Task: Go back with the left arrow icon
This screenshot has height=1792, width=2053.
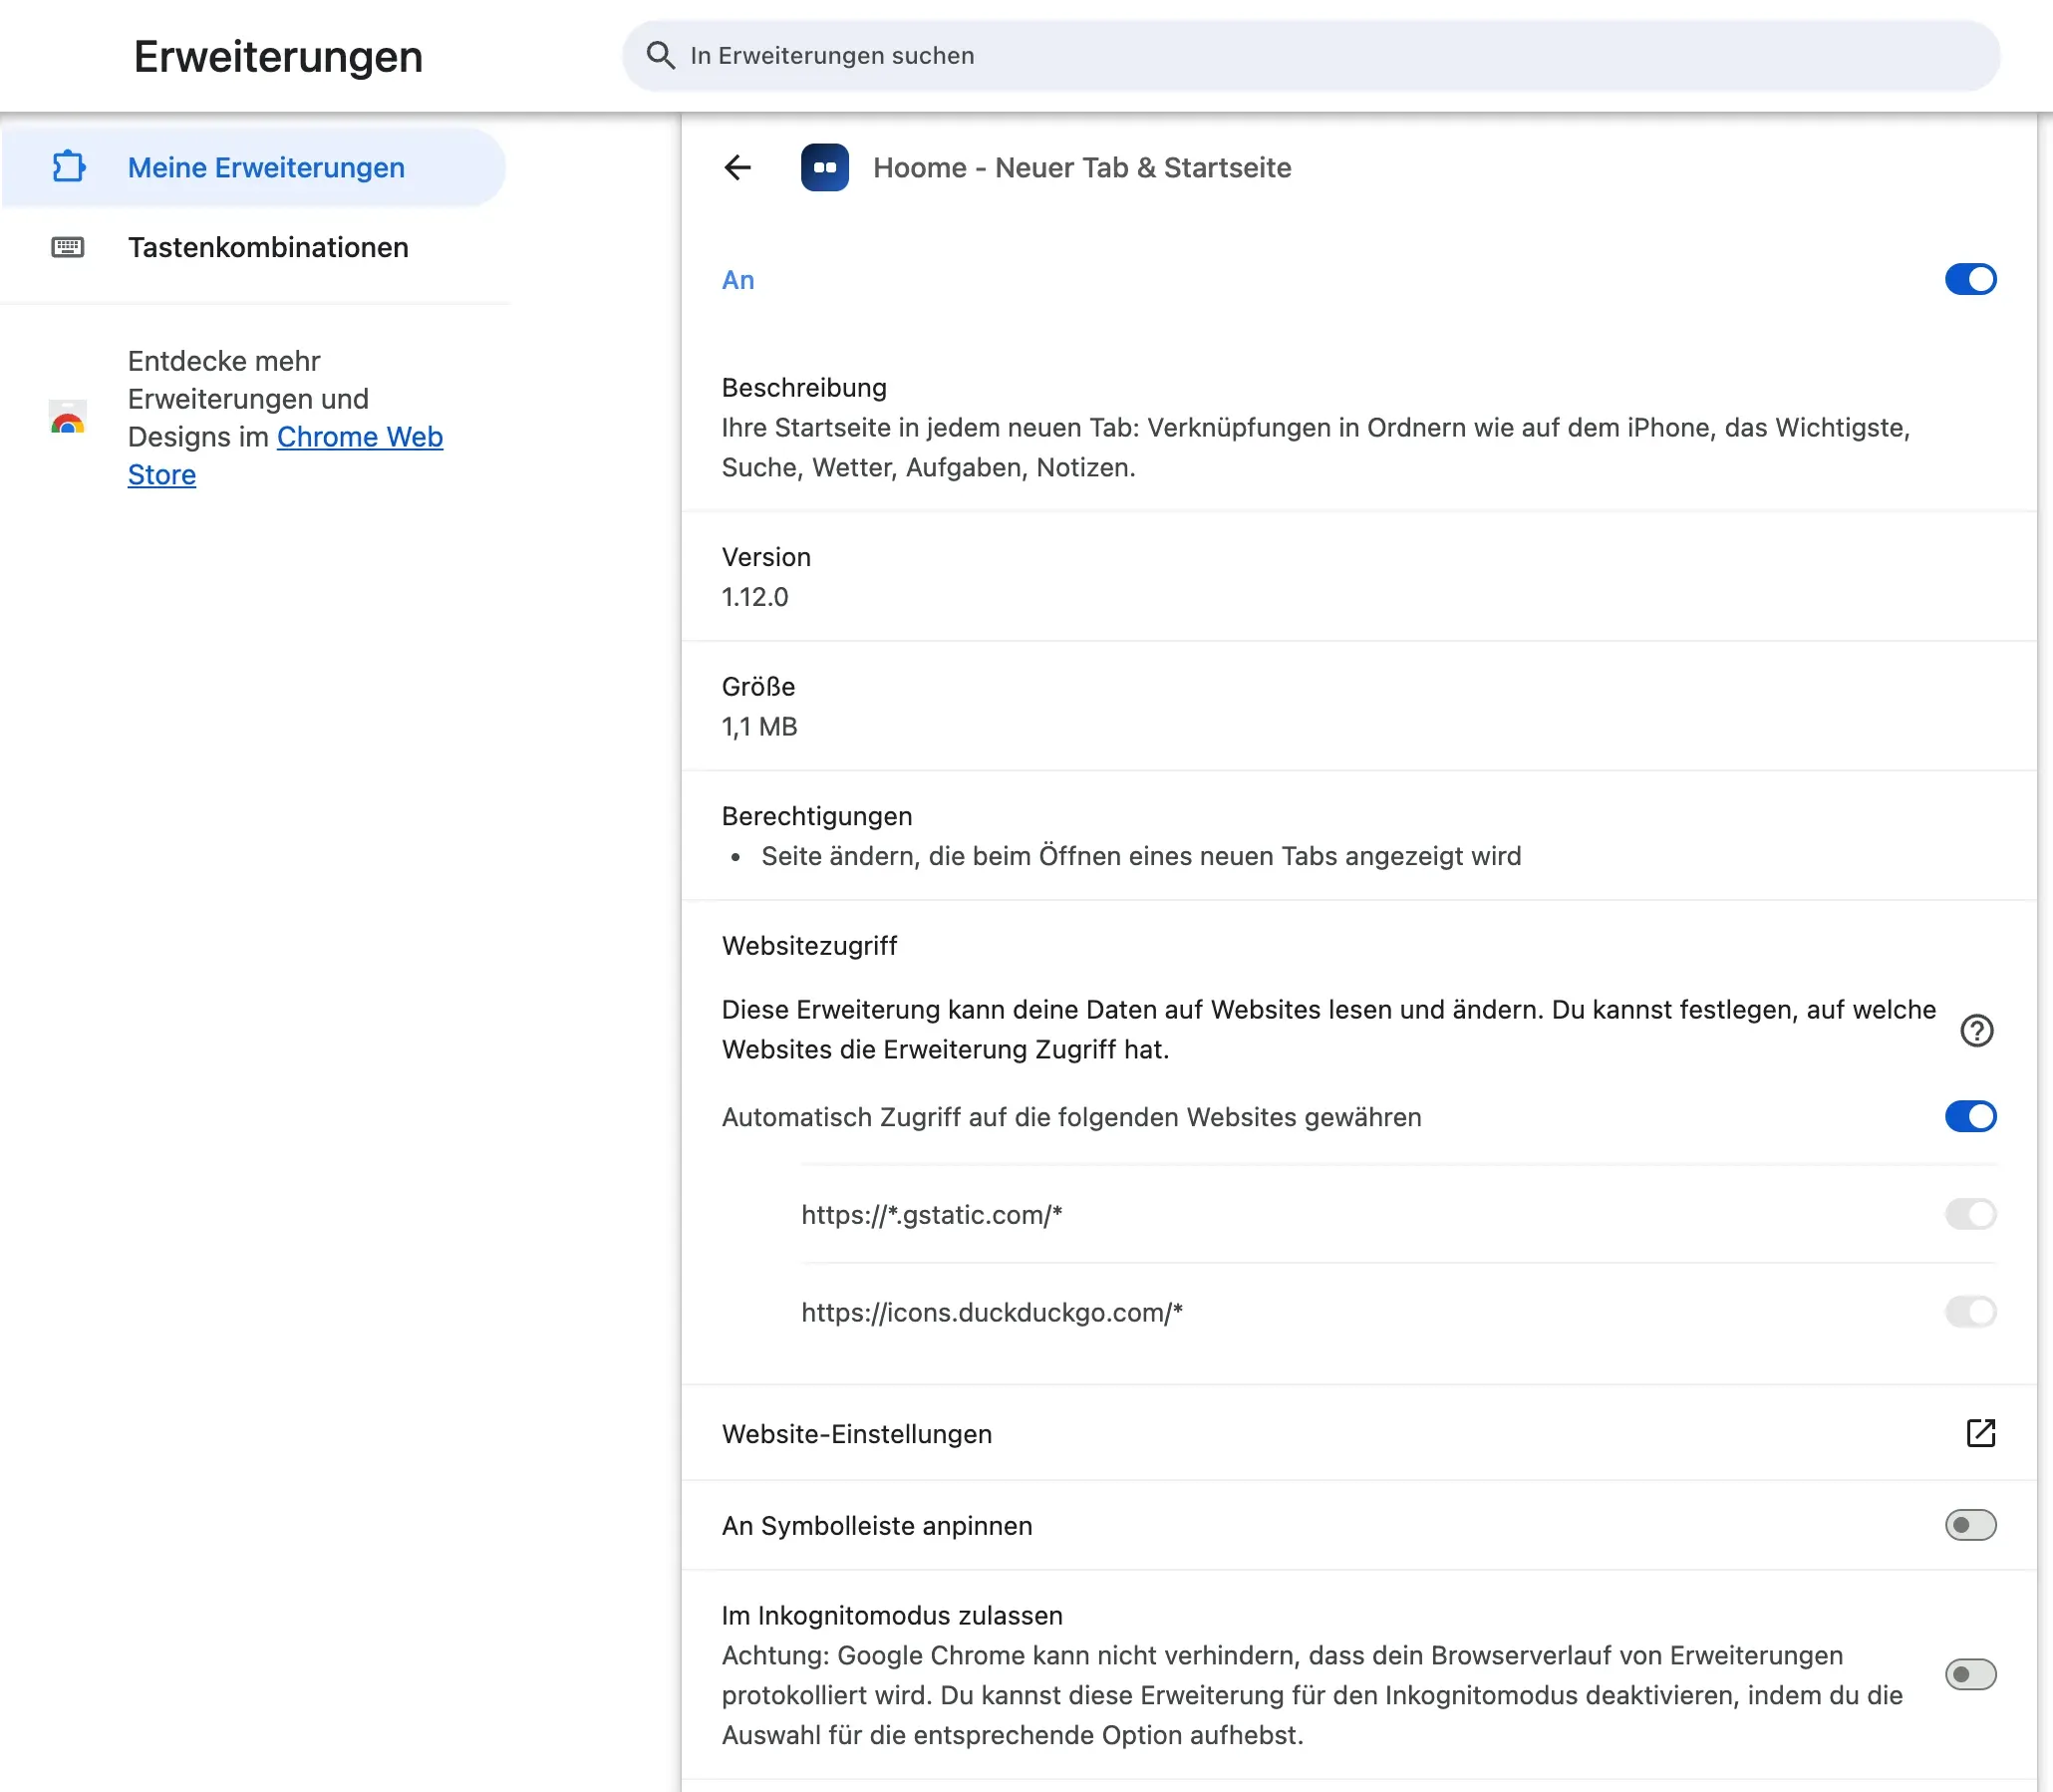Action: (x=737, y=167)
